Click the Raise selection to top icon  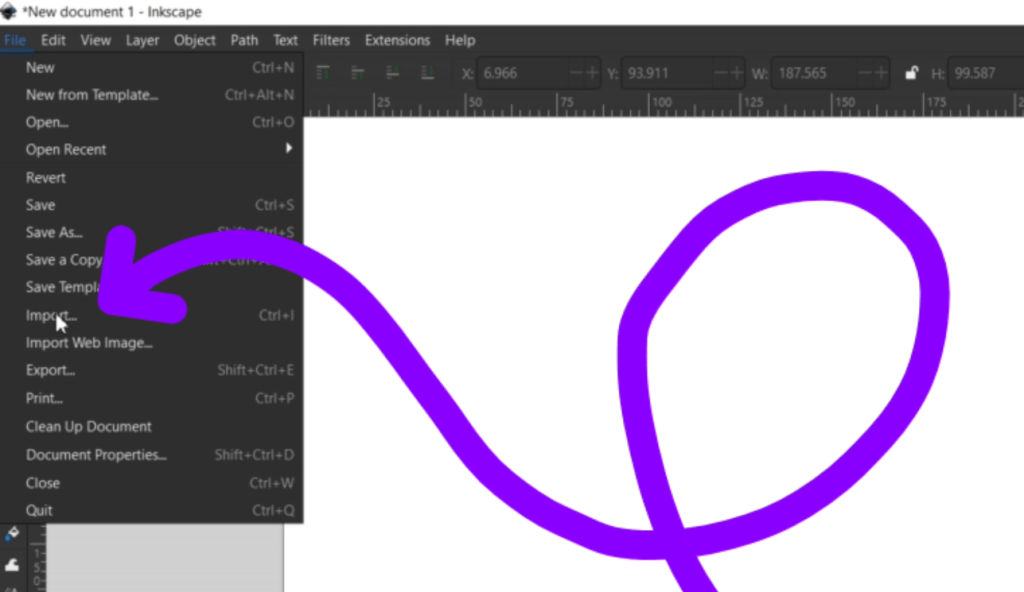coord(324,72)
